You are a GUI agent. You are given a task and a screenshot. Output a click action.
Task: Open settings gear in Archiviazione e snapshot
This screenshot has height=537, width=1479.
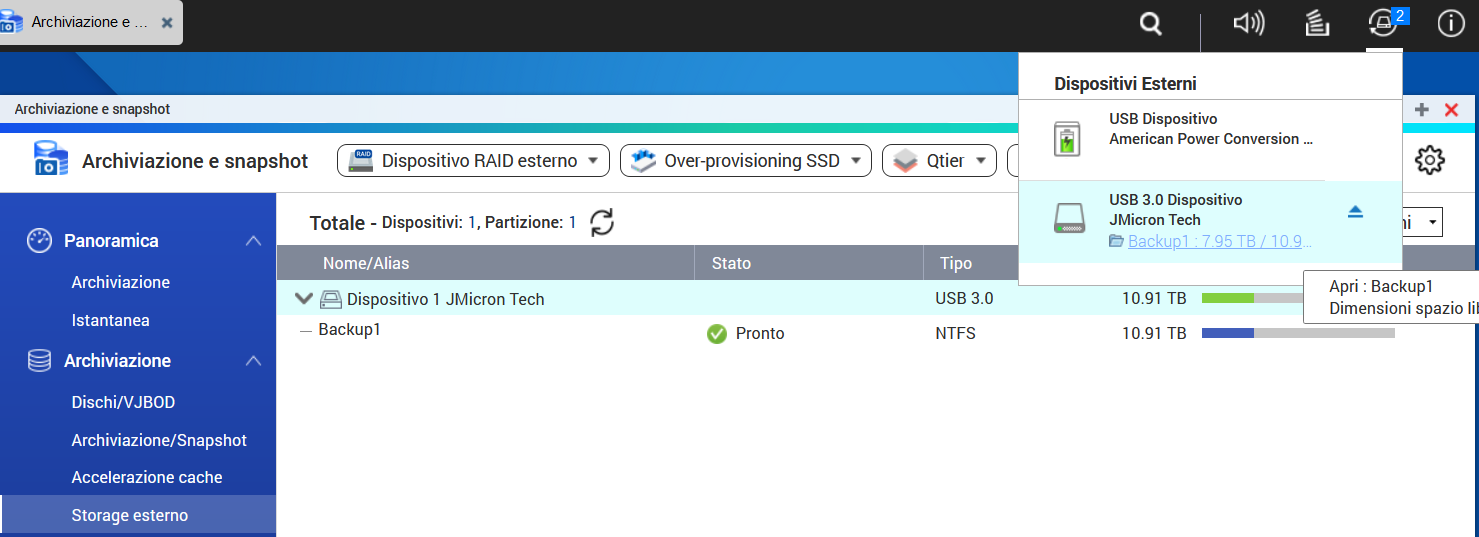(1430, 159)
